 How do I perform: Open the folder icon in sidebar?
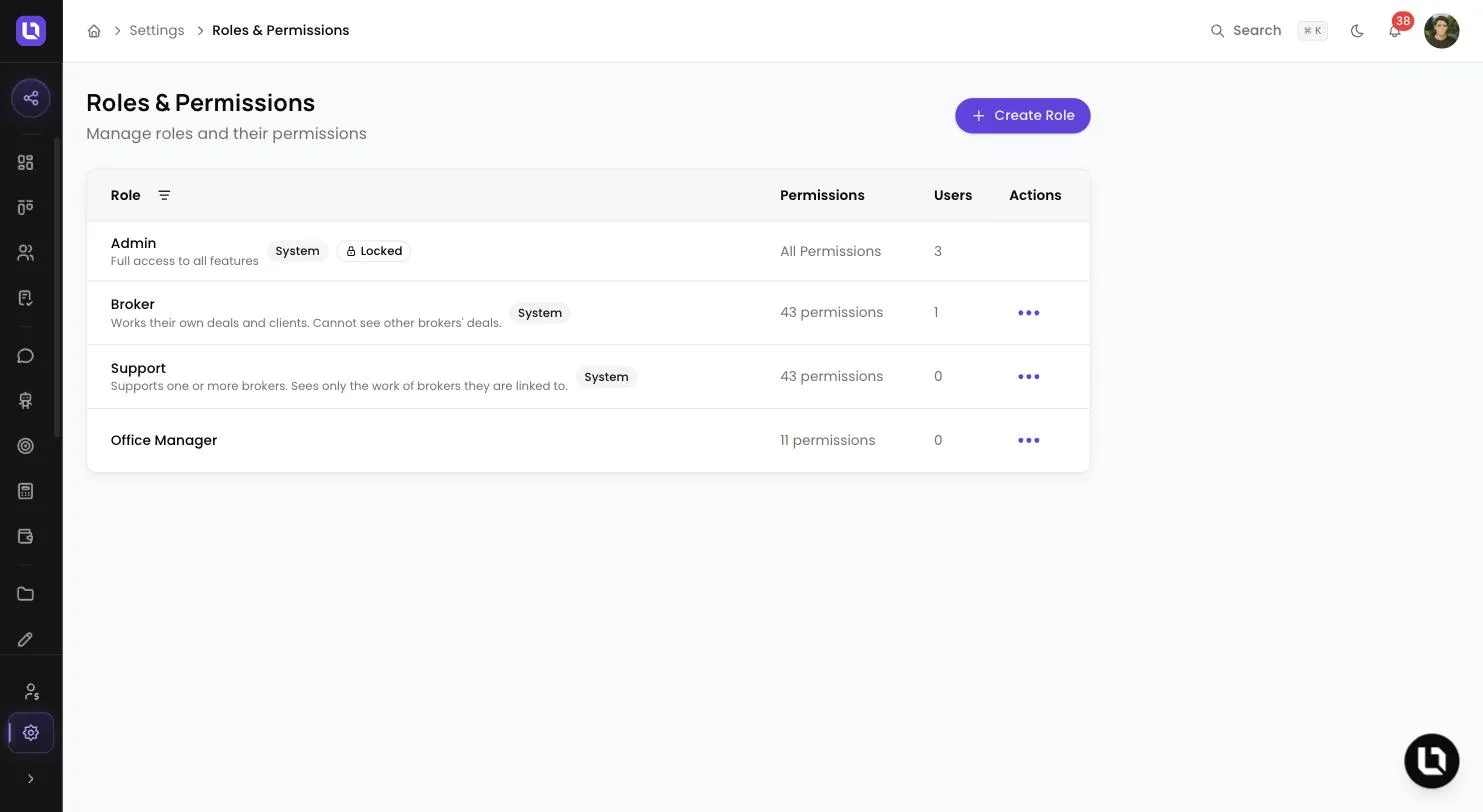26,594
